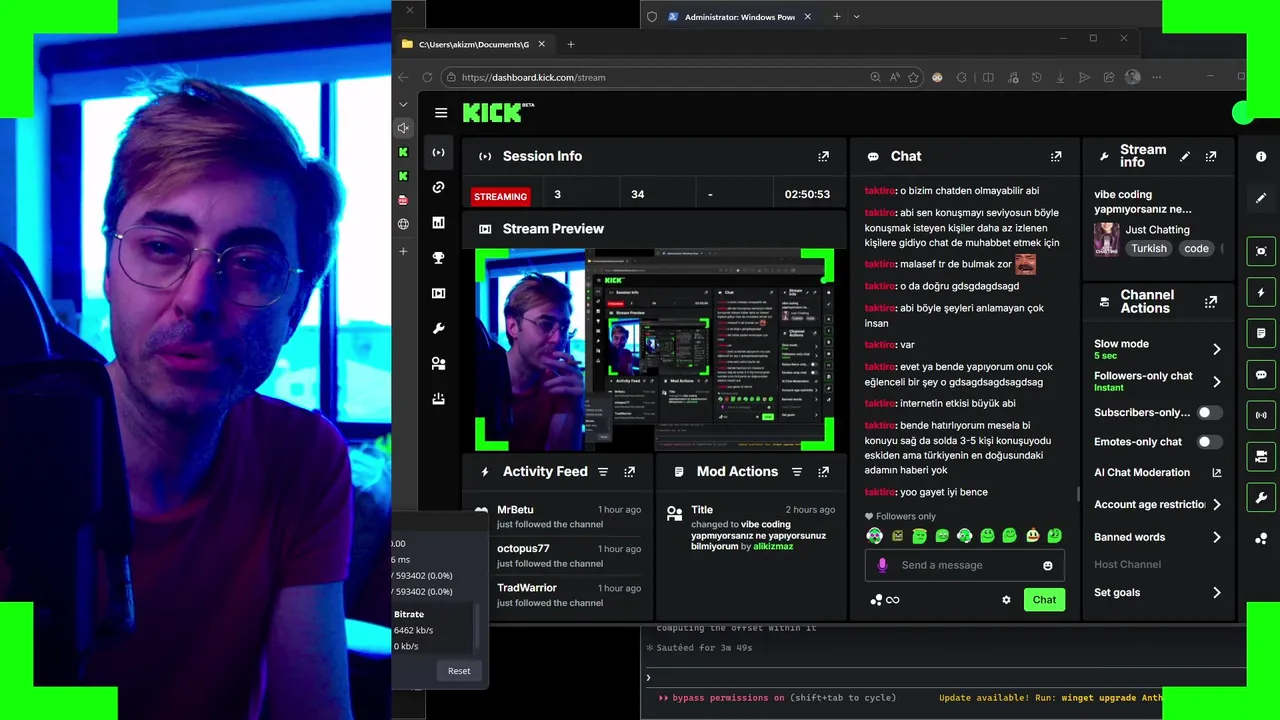Click the chat panel scrollbar
The image size is (1280, 720).
click(x=1077, y=494)
